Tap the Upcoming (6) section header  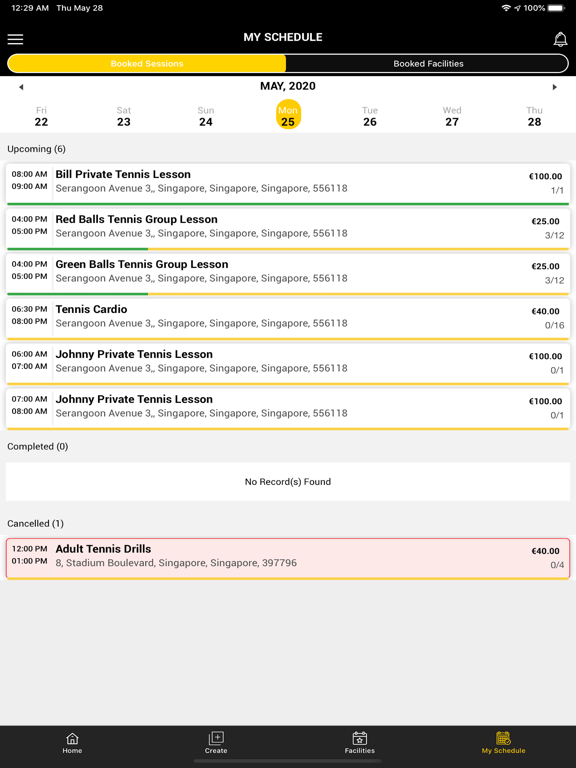[x=36, y=149]
